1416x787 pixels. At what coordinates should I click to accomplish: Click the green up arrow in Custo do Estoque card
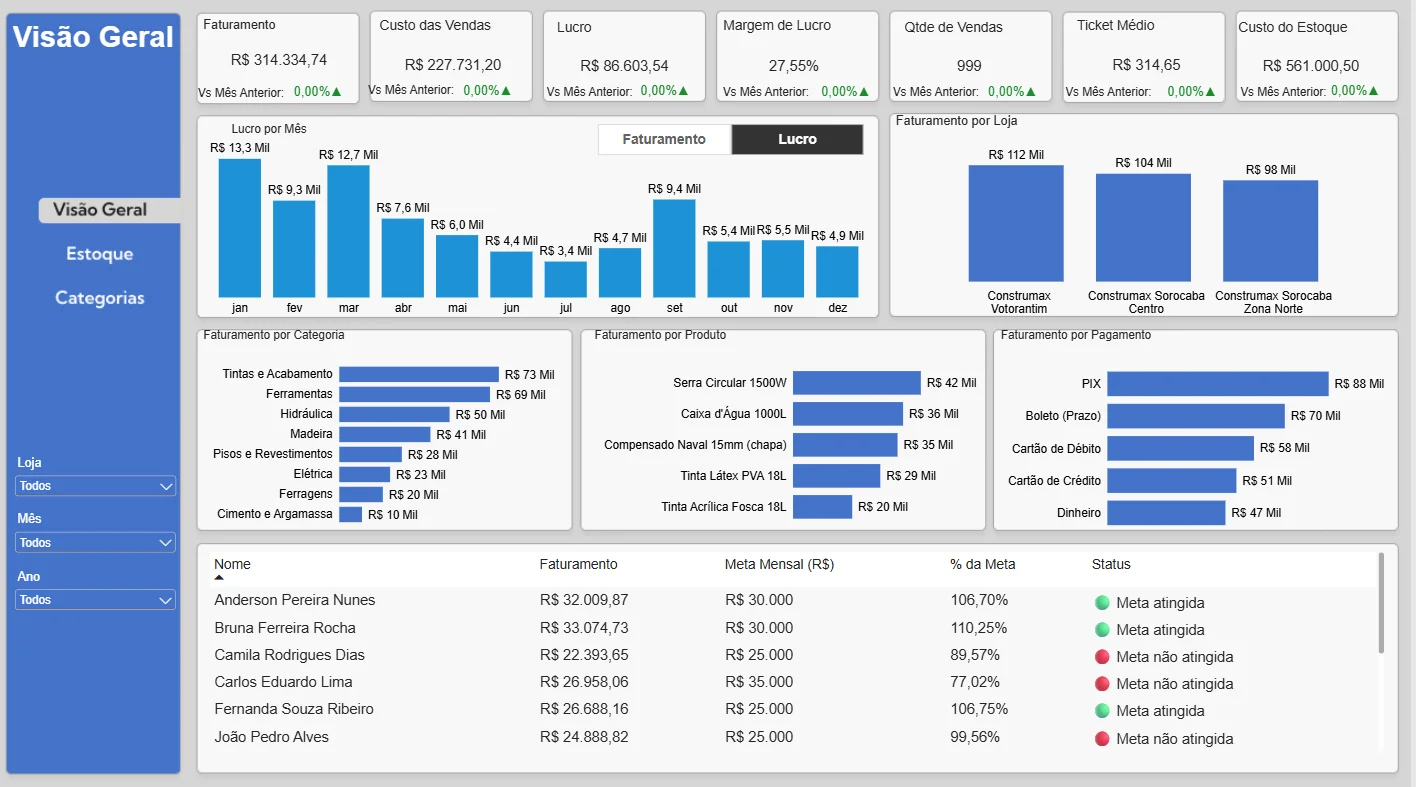pyautogui.click(x=1374, y=91)
